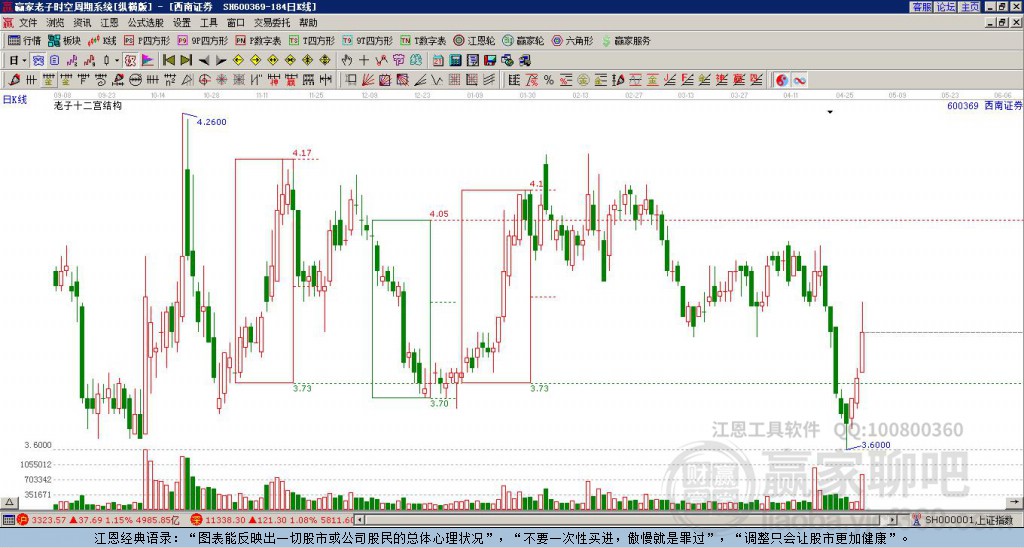
Task: Open the 公式选股 menu
Action: 145,23
